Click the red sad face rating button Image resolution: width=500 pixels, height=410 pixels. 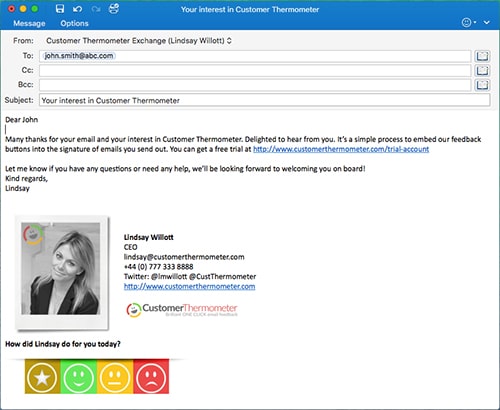click(x=151, y=377)
